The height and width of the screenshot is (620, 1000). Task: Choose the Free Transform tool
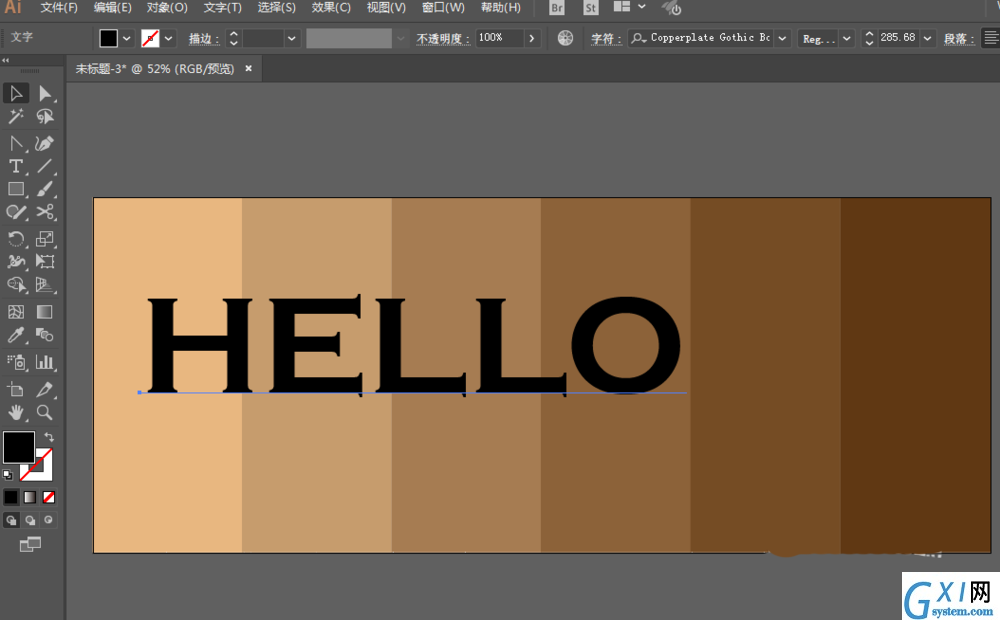(x=45, y=262)
